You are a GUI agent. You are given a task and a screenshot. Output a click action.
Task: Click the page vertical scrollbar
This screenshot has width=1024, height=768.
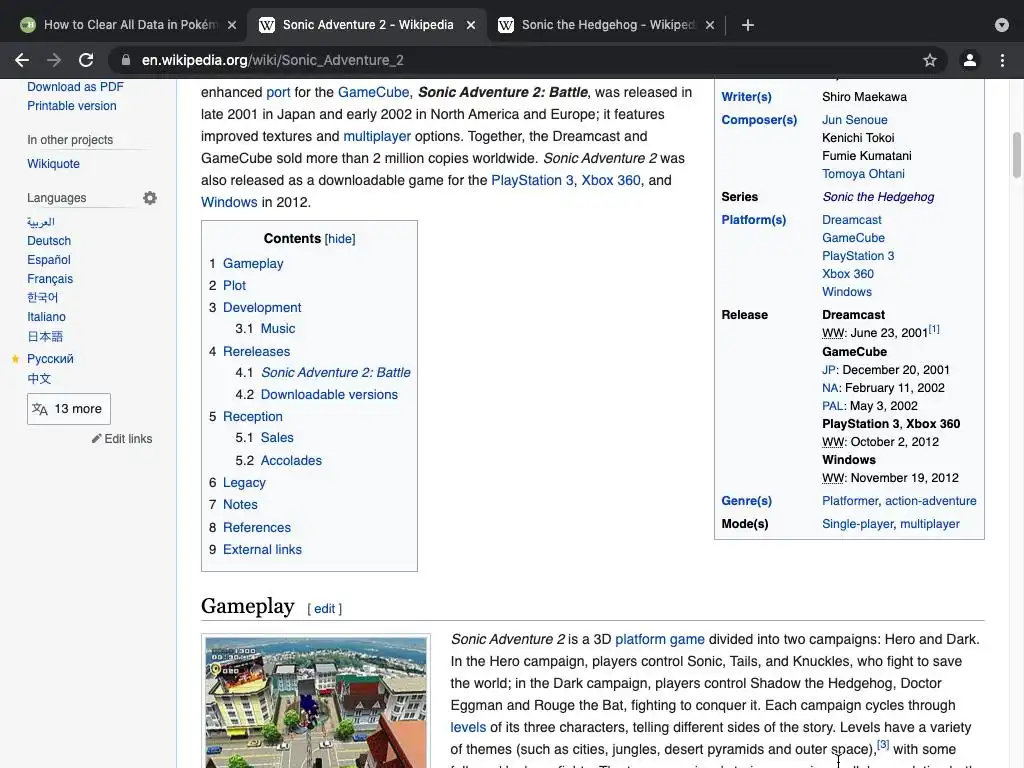(x=1016, y=155)
